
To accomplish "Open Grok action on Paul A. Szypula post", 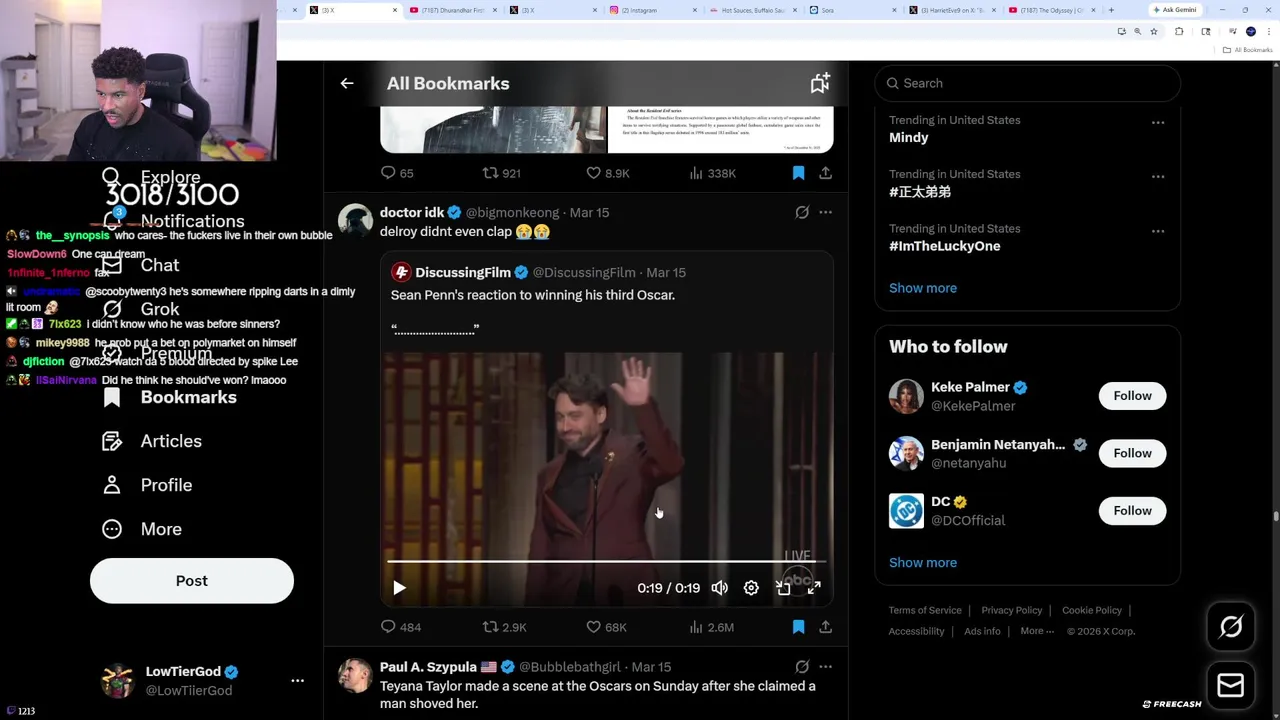I will [802, 666].
